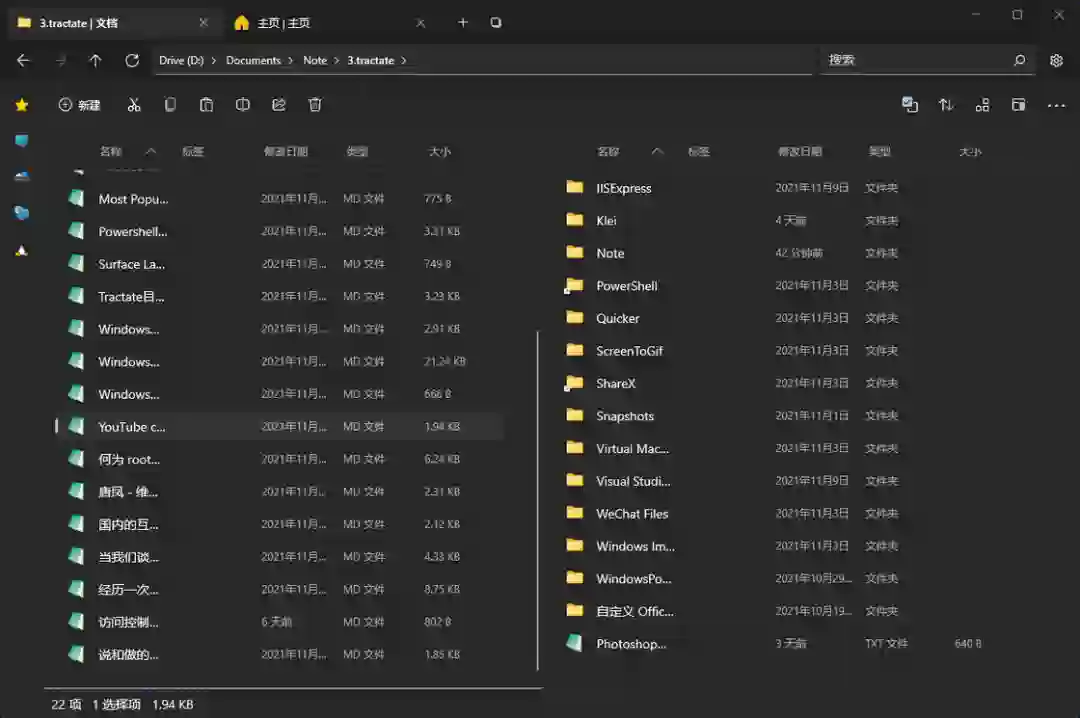
Task: Select the ScreenToGif folder in right pane
Action: click(x=629, y=351)
